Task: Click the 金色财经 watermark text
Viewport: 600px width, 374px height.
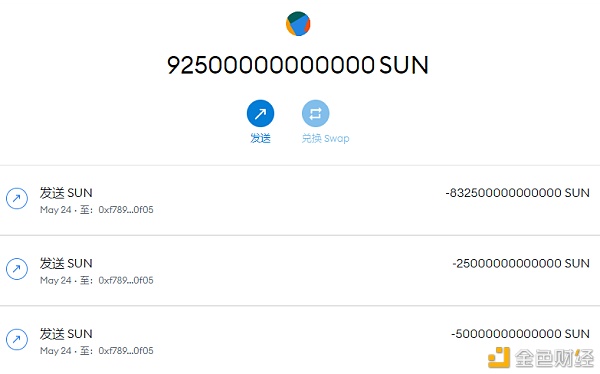Action: [554, 358]
